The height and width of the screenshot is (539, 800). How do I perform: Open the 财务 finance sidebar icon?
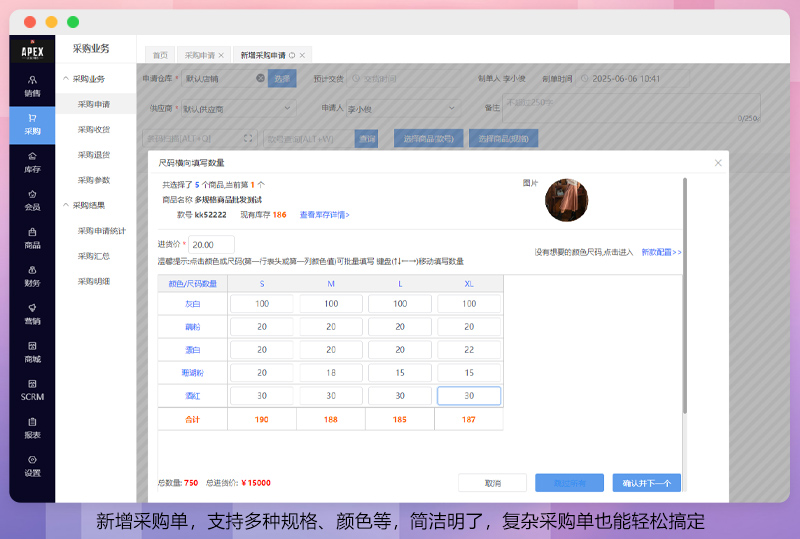(x=32, y=276)
